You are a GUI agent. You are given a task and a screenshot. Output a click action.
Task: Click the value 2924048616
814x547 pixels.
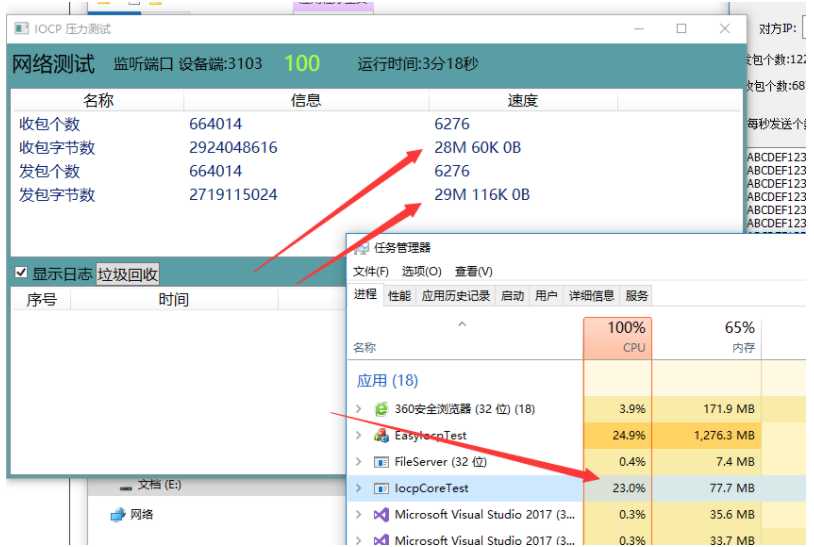pos(233,147)
